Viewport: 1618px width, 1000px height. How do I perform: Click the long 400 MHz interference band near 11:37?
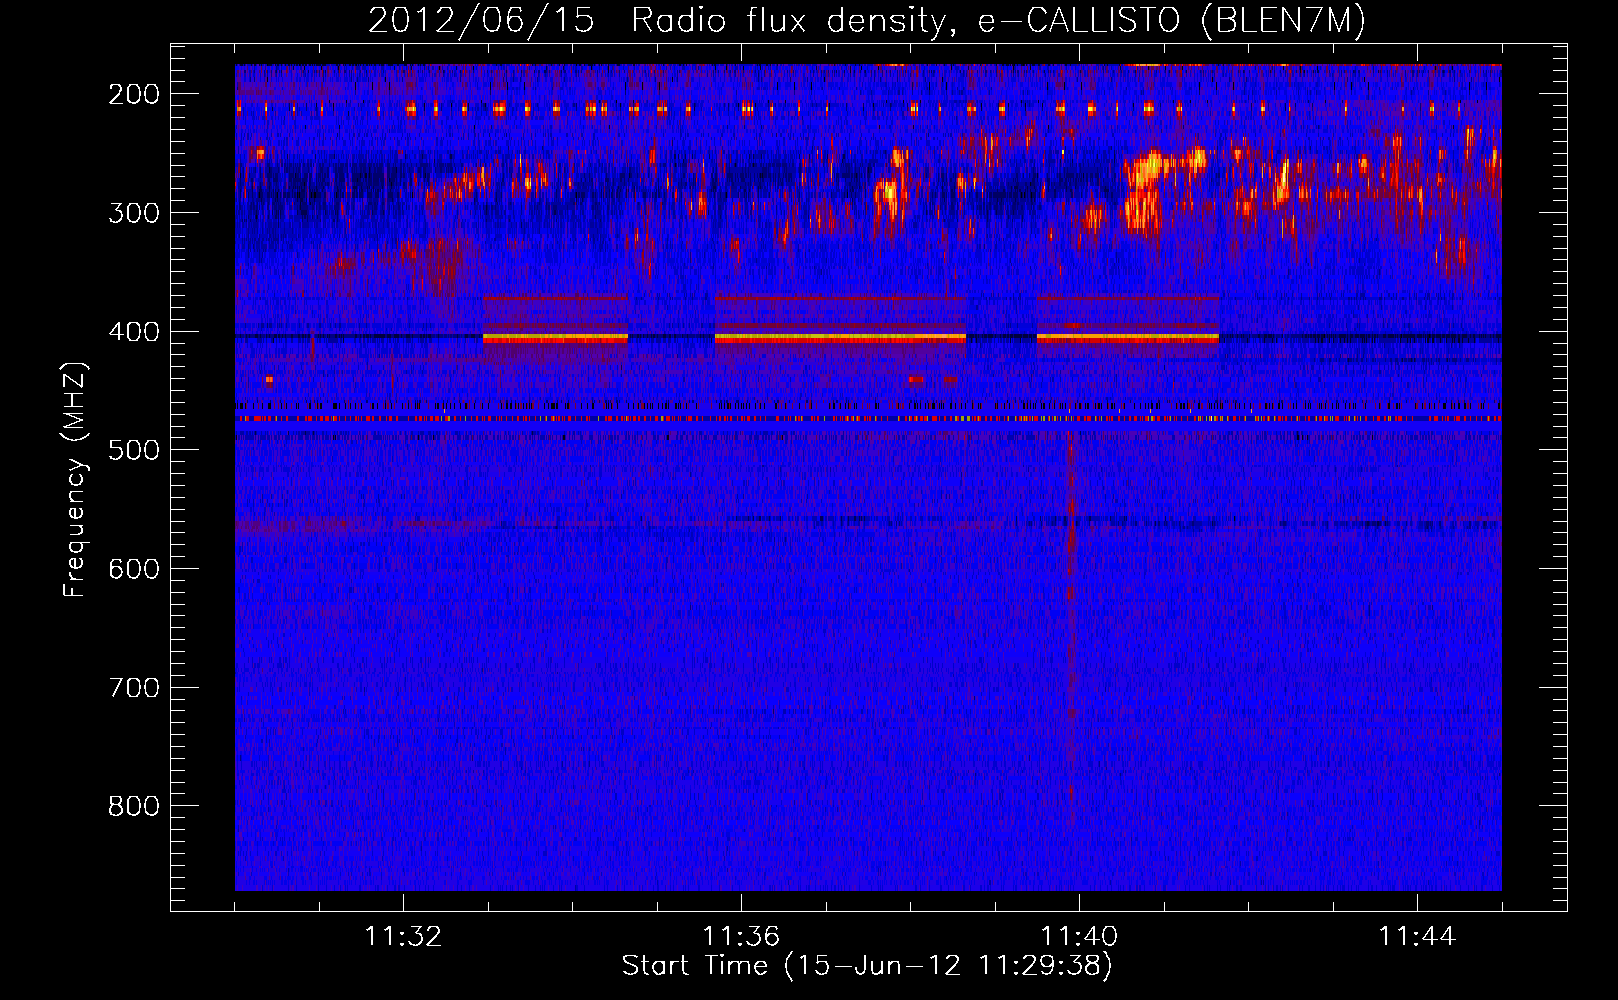click(840, 338)
